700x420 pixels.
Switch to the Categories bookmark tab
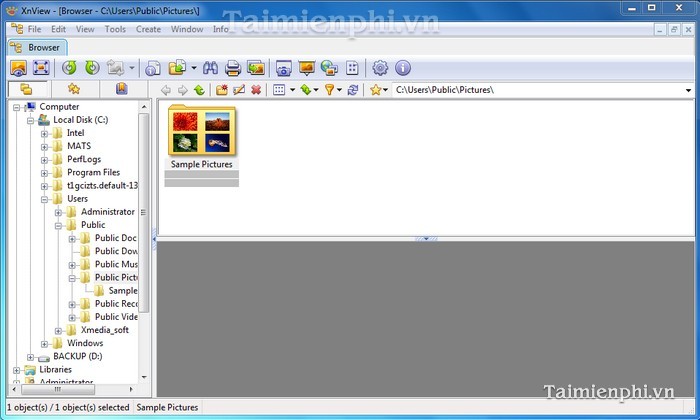tap(121, 89)
